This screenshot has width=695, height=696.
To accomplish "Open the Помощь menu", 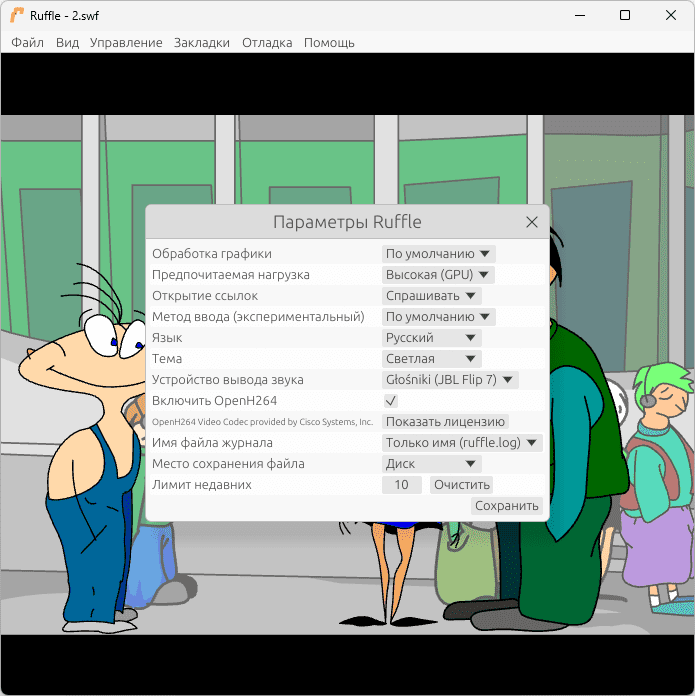I will coord(329,43).
